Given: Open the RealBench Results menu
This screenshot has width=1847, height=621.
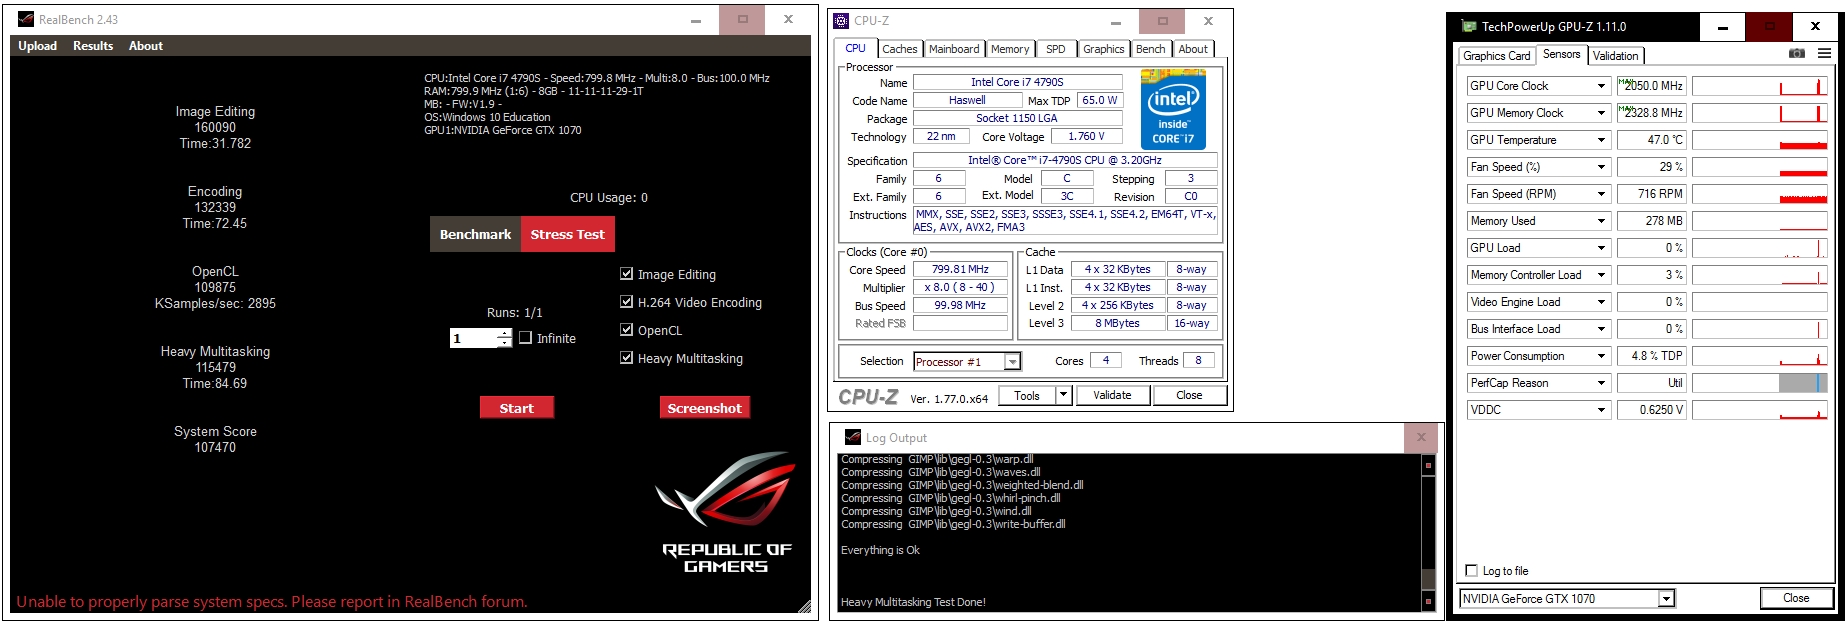Looking at the screenshot, I should tap(93, 46).
